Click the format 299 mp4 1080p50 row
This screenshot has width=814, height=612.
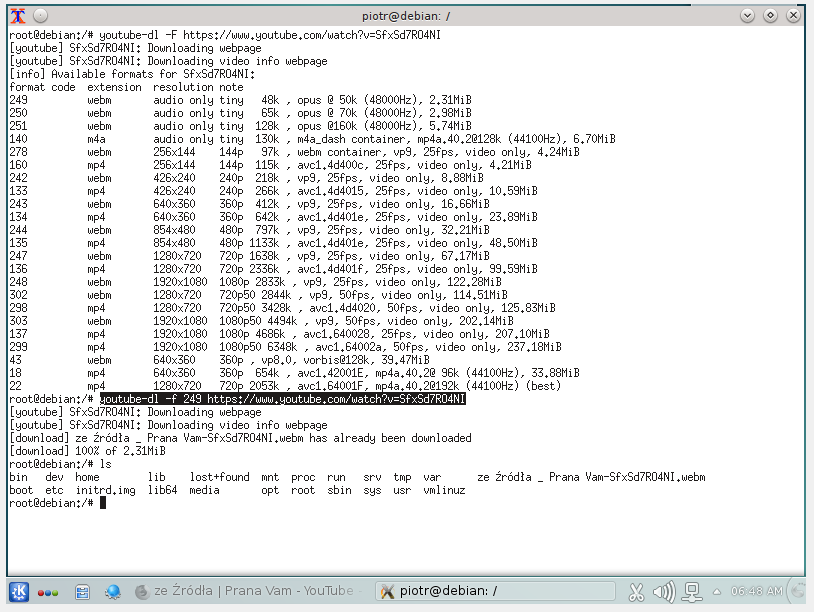(286, 347)
